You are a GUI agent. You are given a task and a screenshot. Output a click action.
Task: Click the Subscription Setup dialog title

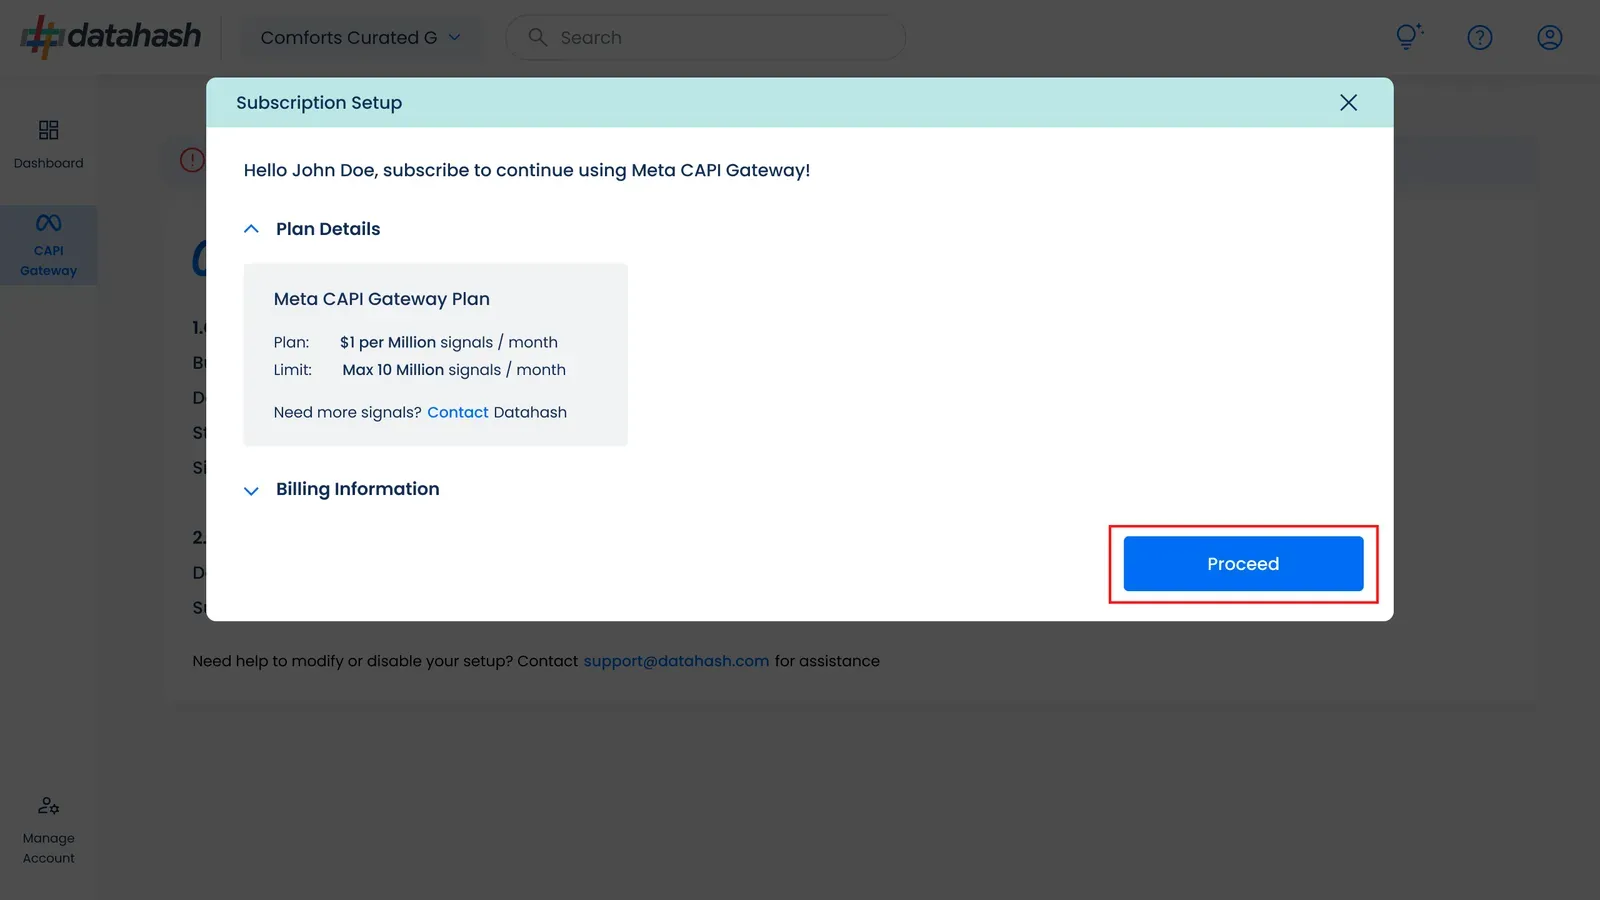(319, 103)
